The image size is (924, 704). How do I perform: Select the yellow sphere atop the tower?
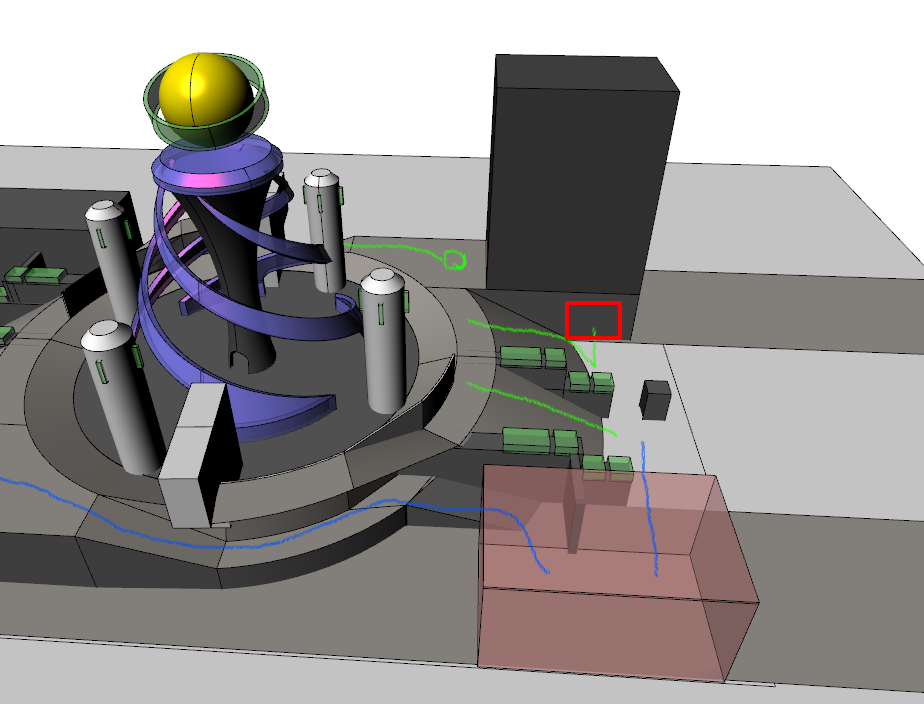pyautogui.click(x=206, y=98)
